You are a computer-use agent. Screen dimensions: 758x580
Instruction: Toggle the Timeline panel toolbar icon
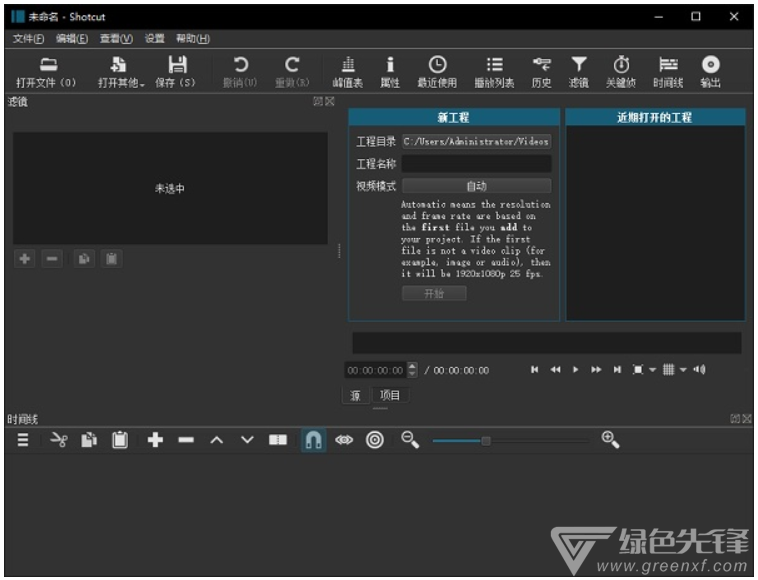point(668,72)
